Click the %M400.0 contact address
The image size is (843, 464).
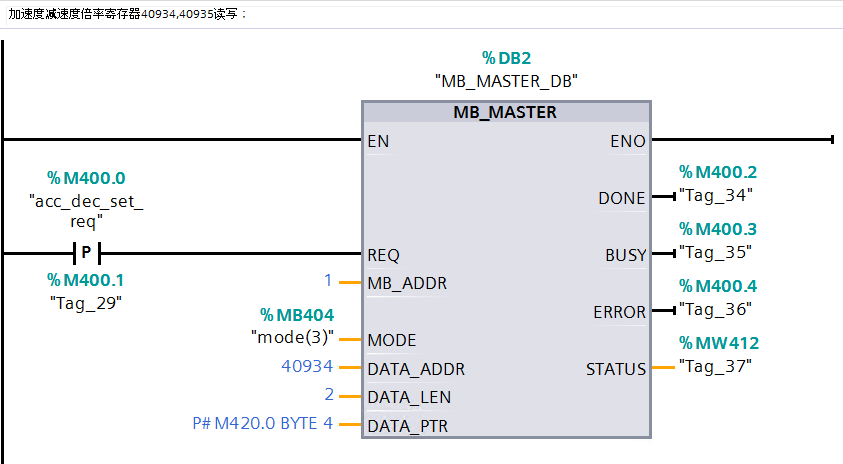coord(86,178)
